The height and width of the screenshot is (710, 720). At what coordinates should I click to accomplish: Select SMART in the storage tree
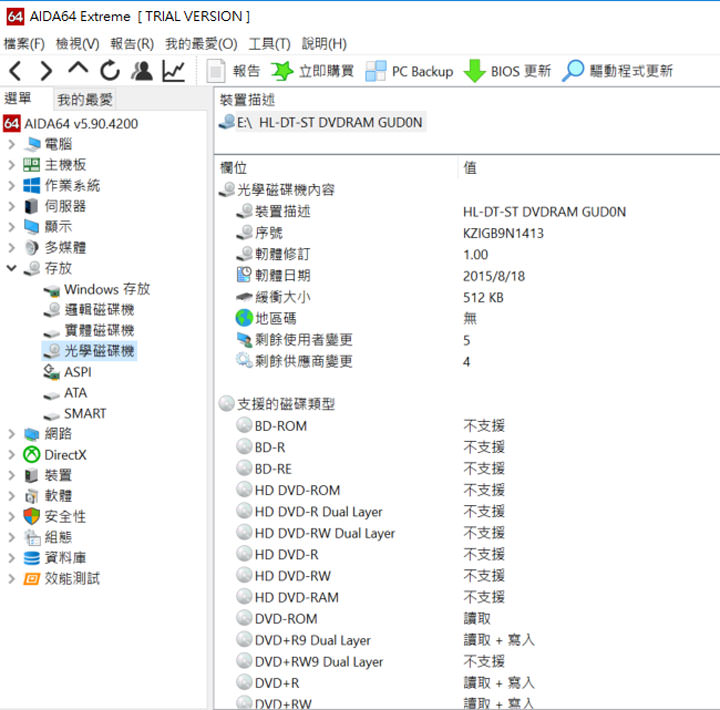(85, 413)
